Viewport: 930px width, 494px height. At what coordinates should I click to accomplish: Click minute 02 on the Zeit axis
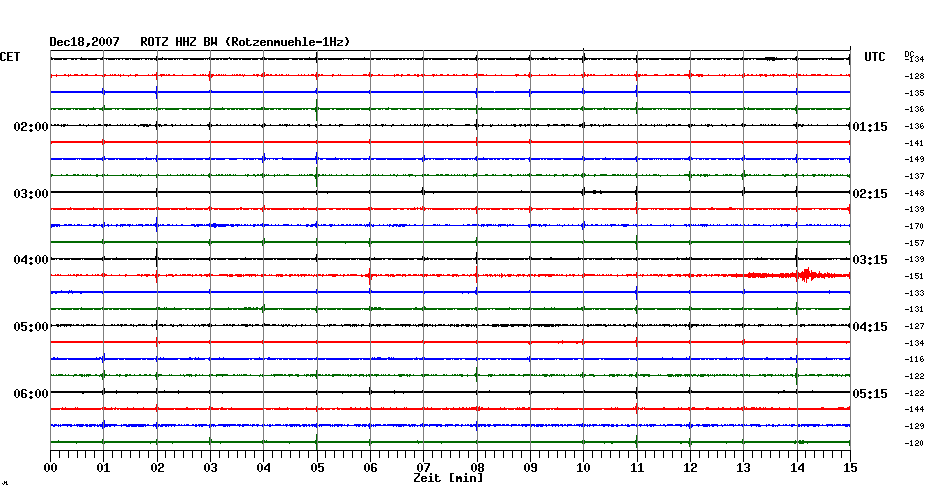coord(157,467)
